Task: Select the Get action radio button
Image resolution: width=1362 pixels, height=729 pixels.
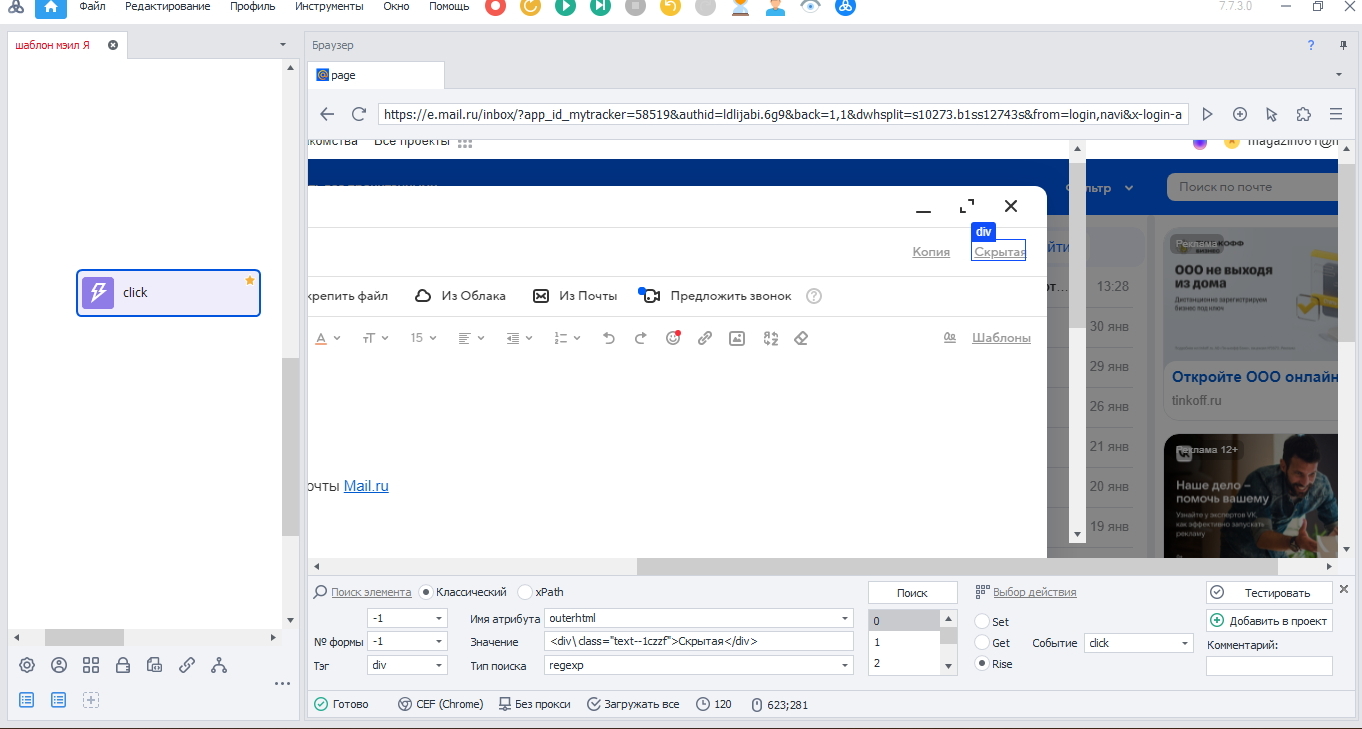Action: click(x=981, y=642)
